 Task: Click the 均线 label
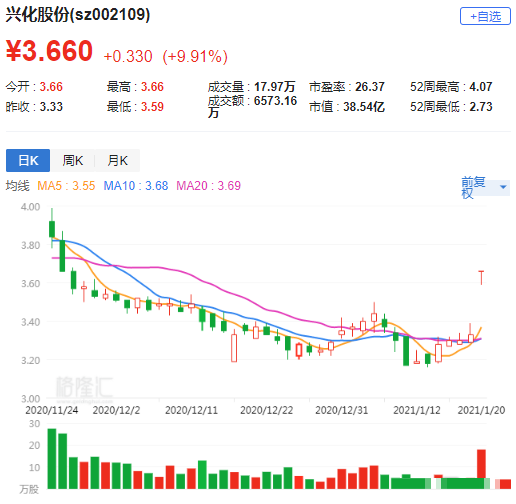[17, 186]
